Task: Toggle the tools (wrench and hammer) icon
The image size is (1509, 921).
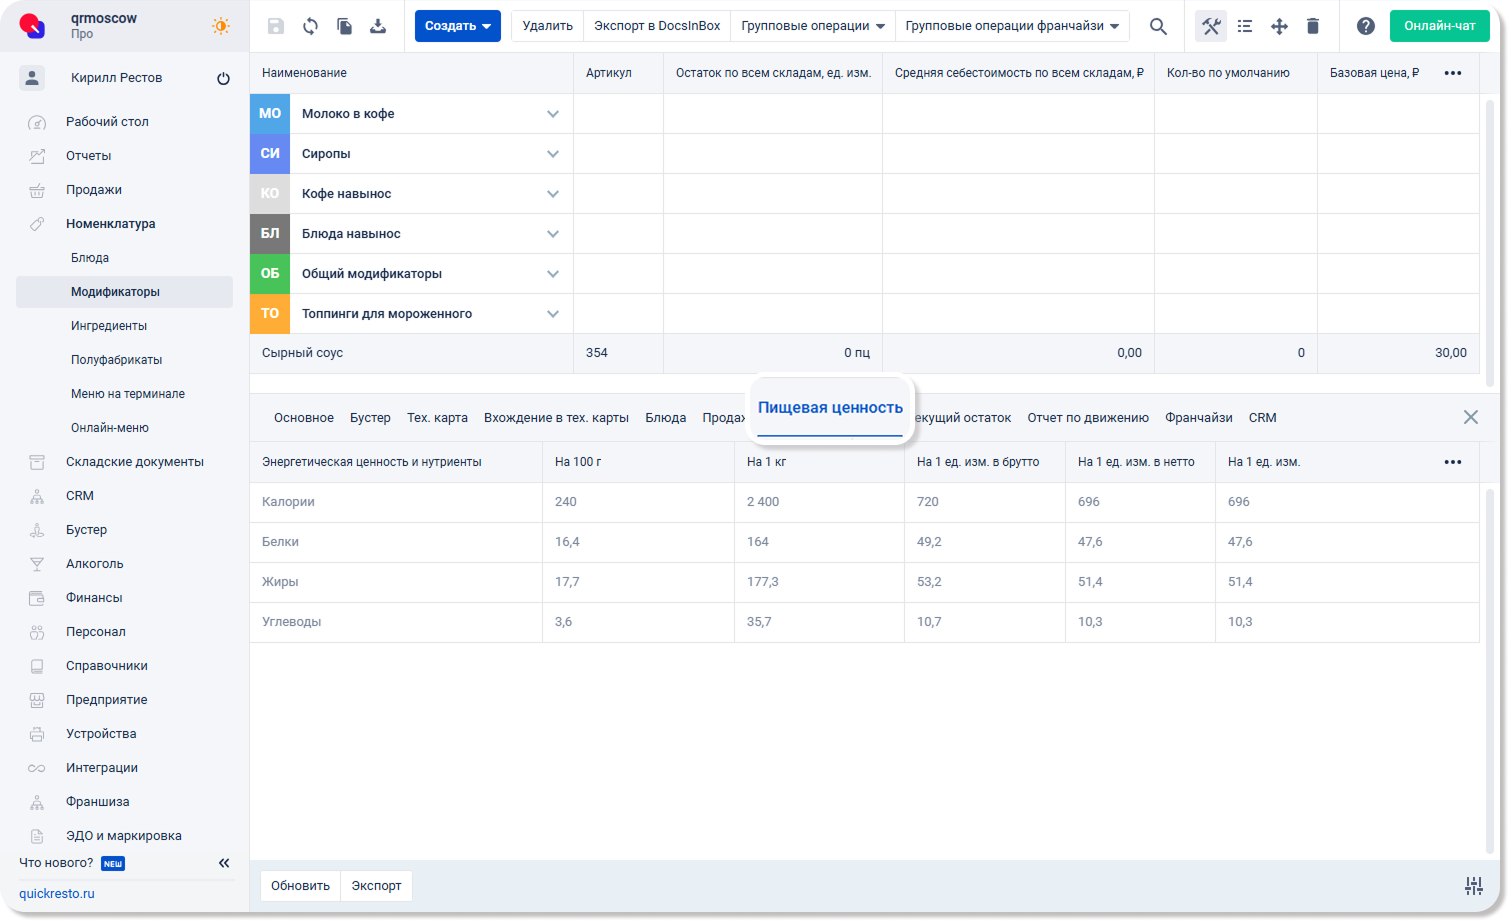Action: click(x=1211, y=26)
